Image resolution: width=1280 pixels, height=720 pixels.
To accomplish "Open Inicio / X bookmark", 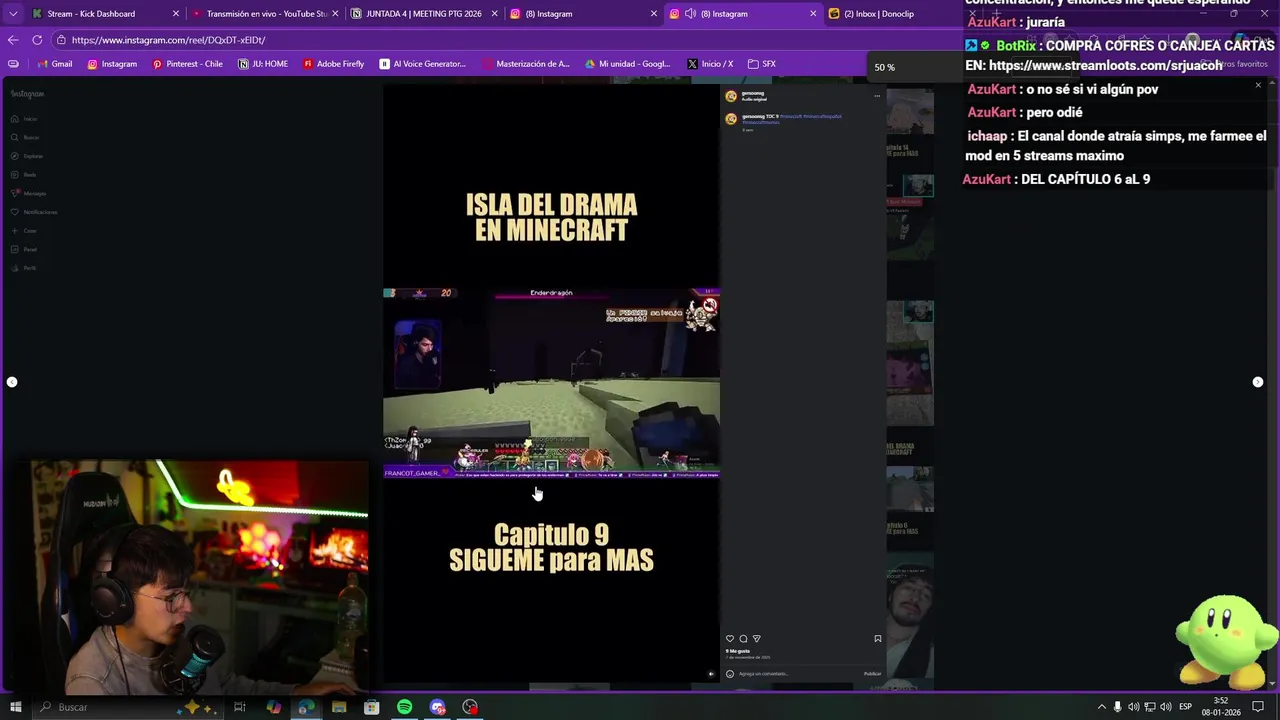I will [x=710, y=64].
